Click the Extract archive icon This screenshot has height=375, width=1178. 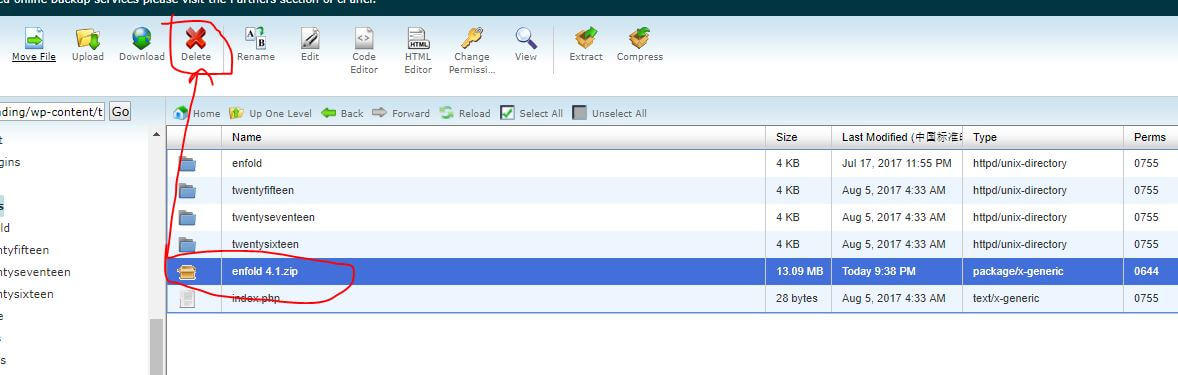tap(586, 38)
